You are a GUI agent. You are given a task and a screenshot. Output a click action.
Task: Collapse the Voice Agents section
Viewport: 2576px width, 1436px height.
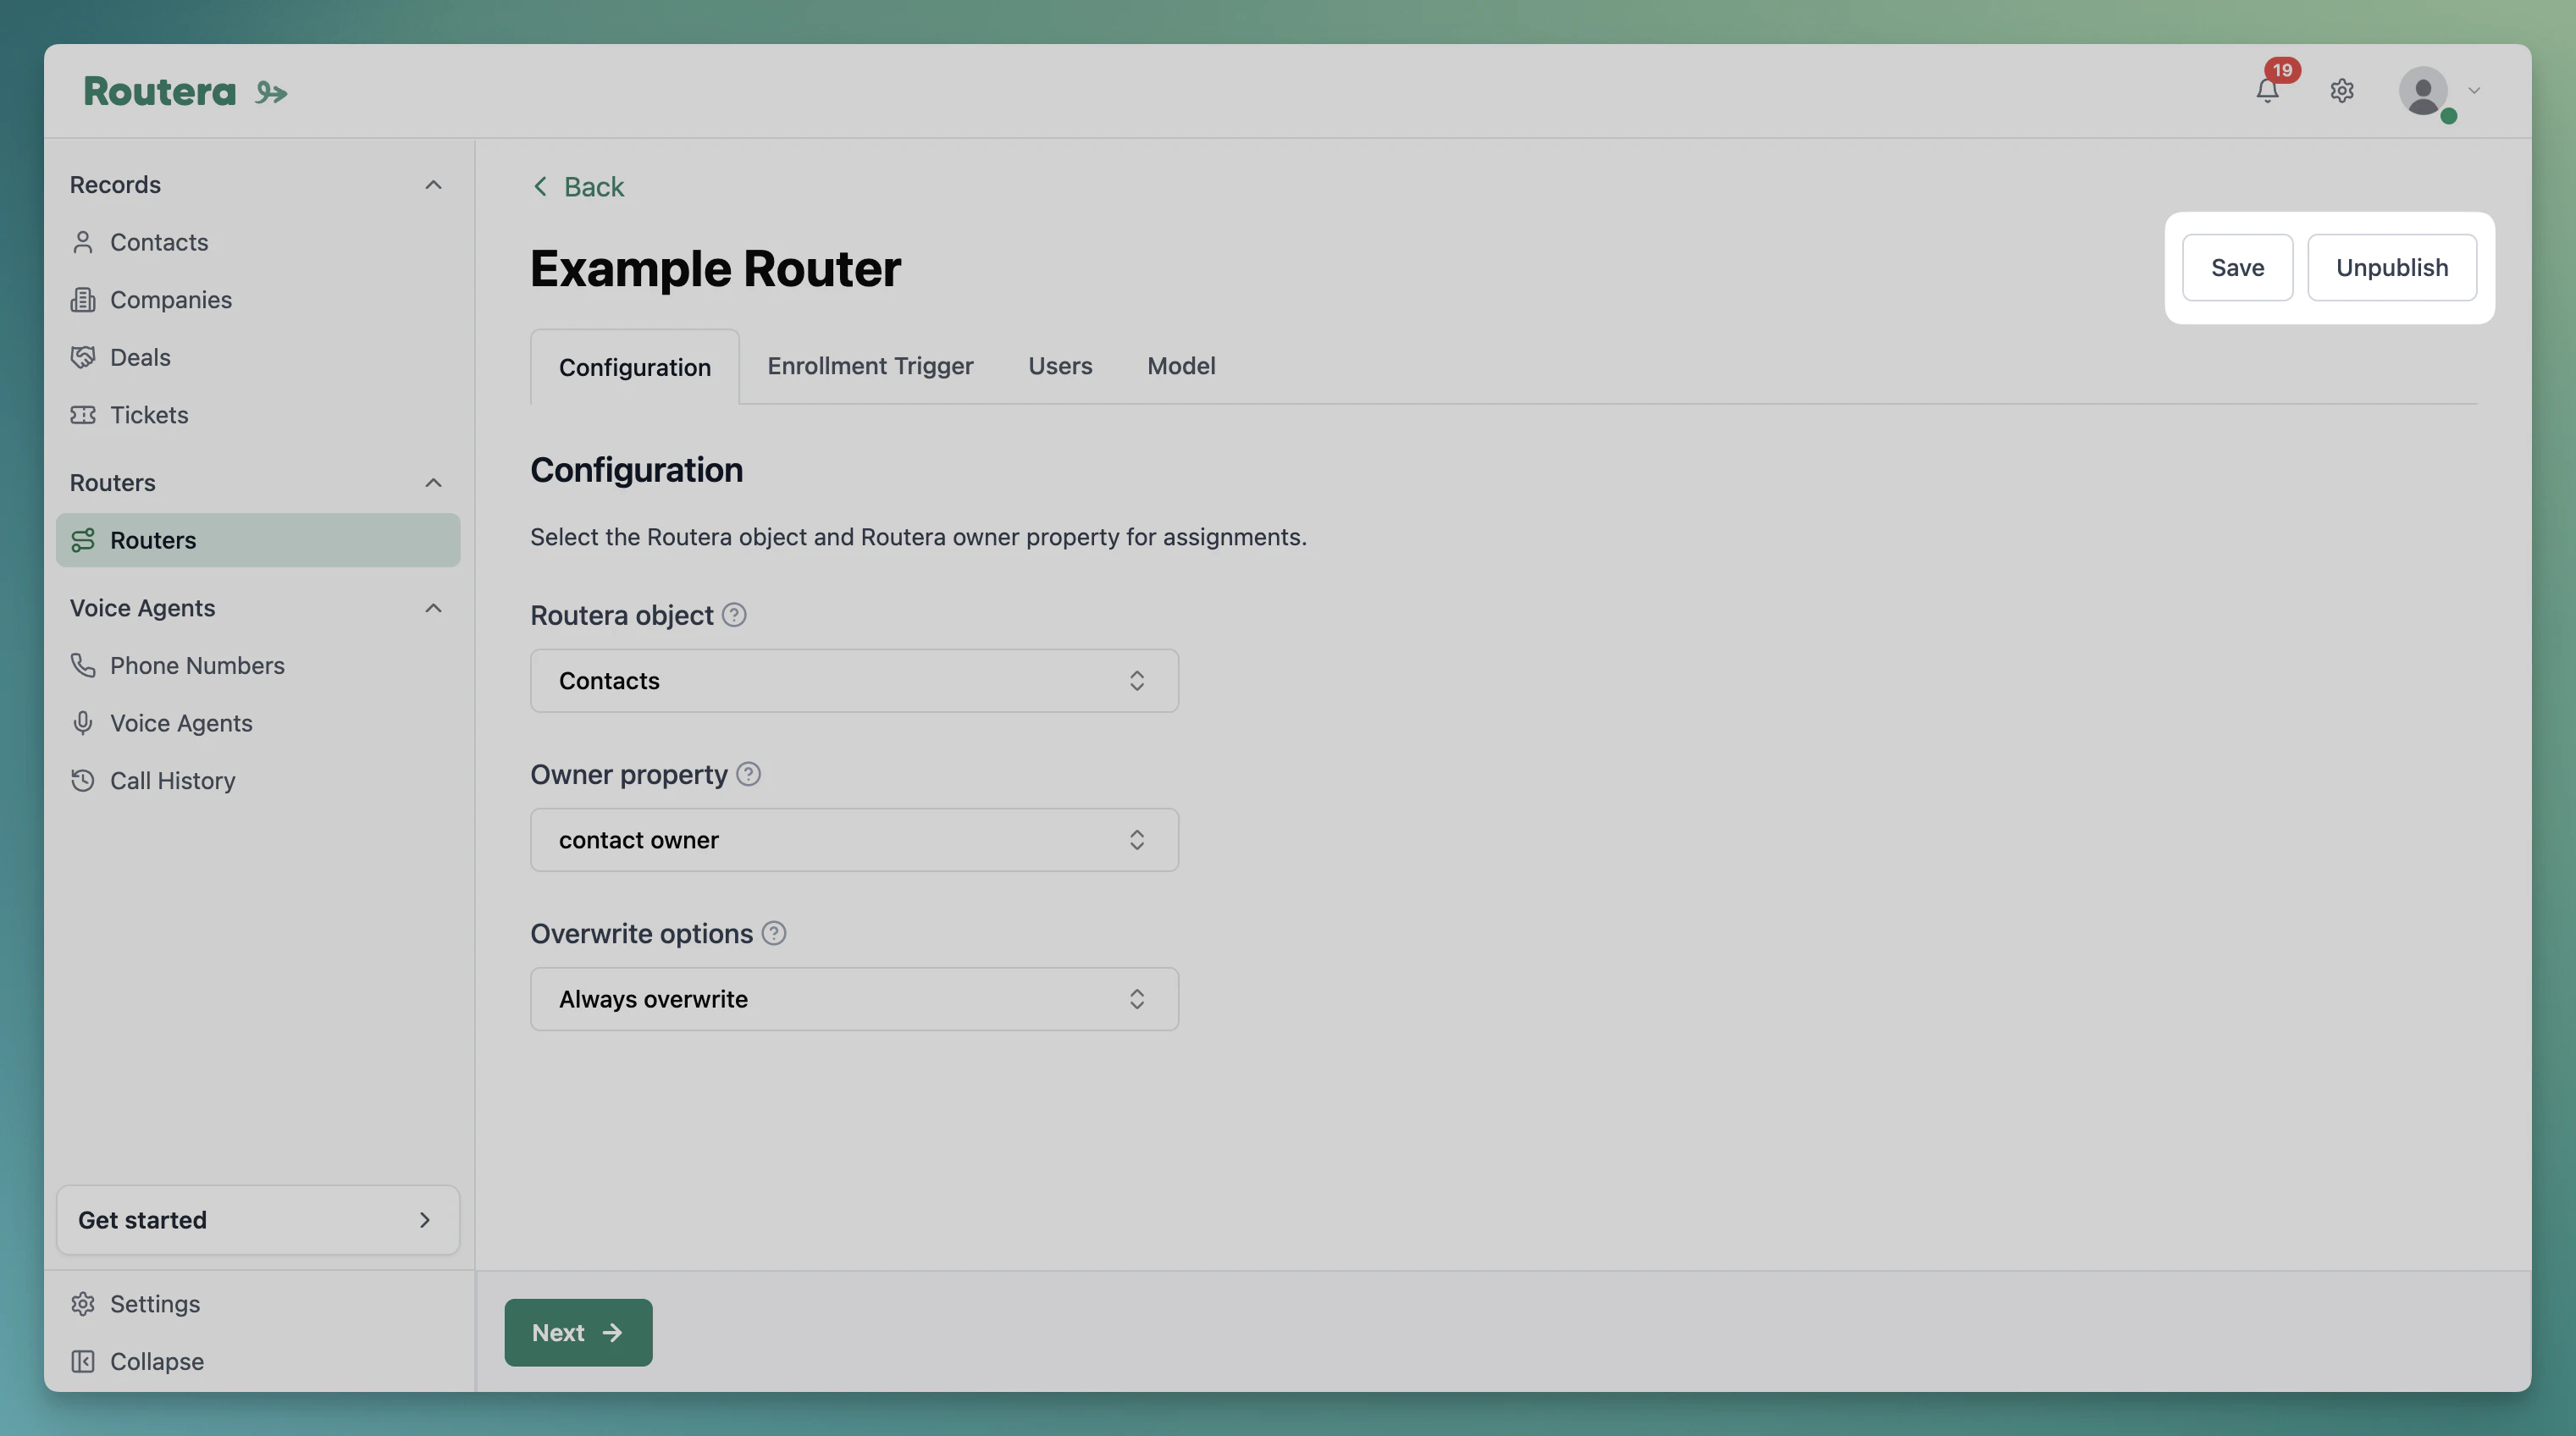433,608
